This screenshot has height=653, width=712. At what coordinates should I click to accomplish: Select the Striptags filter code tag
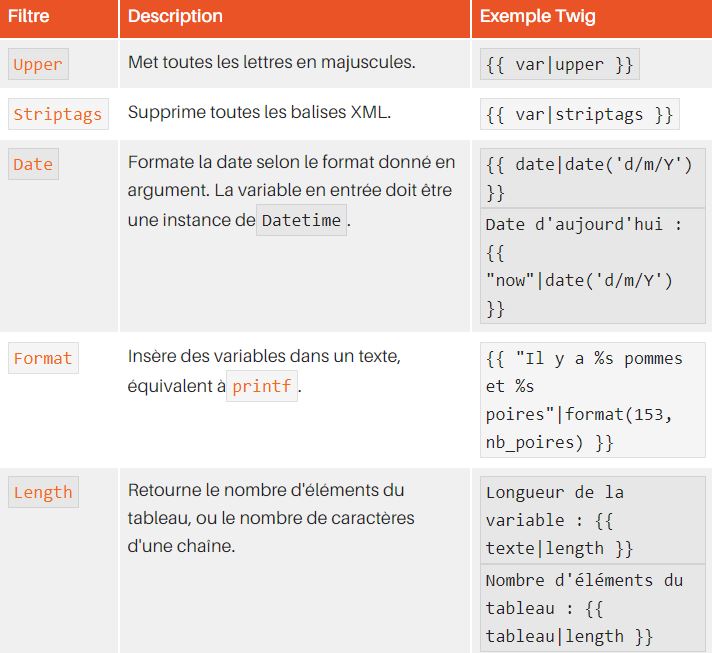tap(57, 114)
